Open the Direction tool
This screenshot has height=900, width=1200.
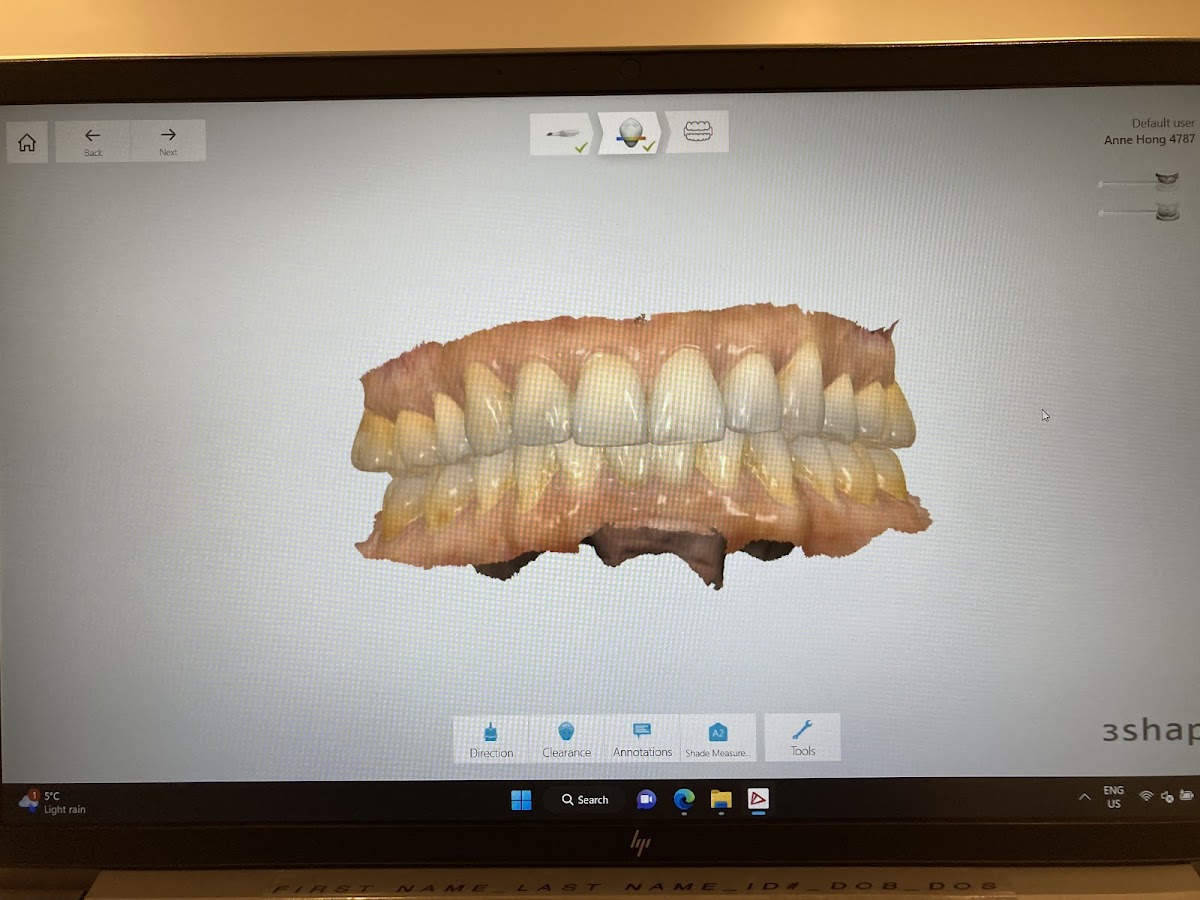pyautogui.click(x=491, y=739)
